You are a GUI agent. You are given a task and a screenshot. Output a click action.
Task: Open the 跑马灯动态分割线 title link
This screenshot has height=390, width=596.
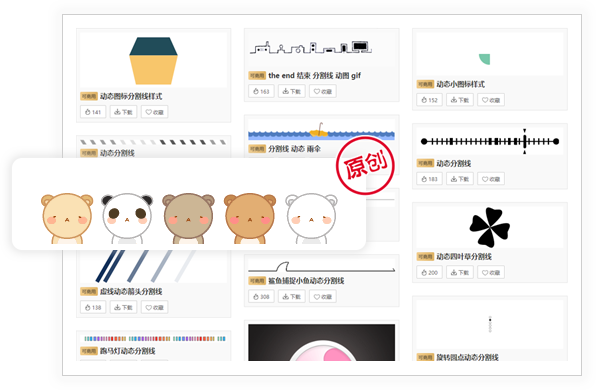(127, 351)
